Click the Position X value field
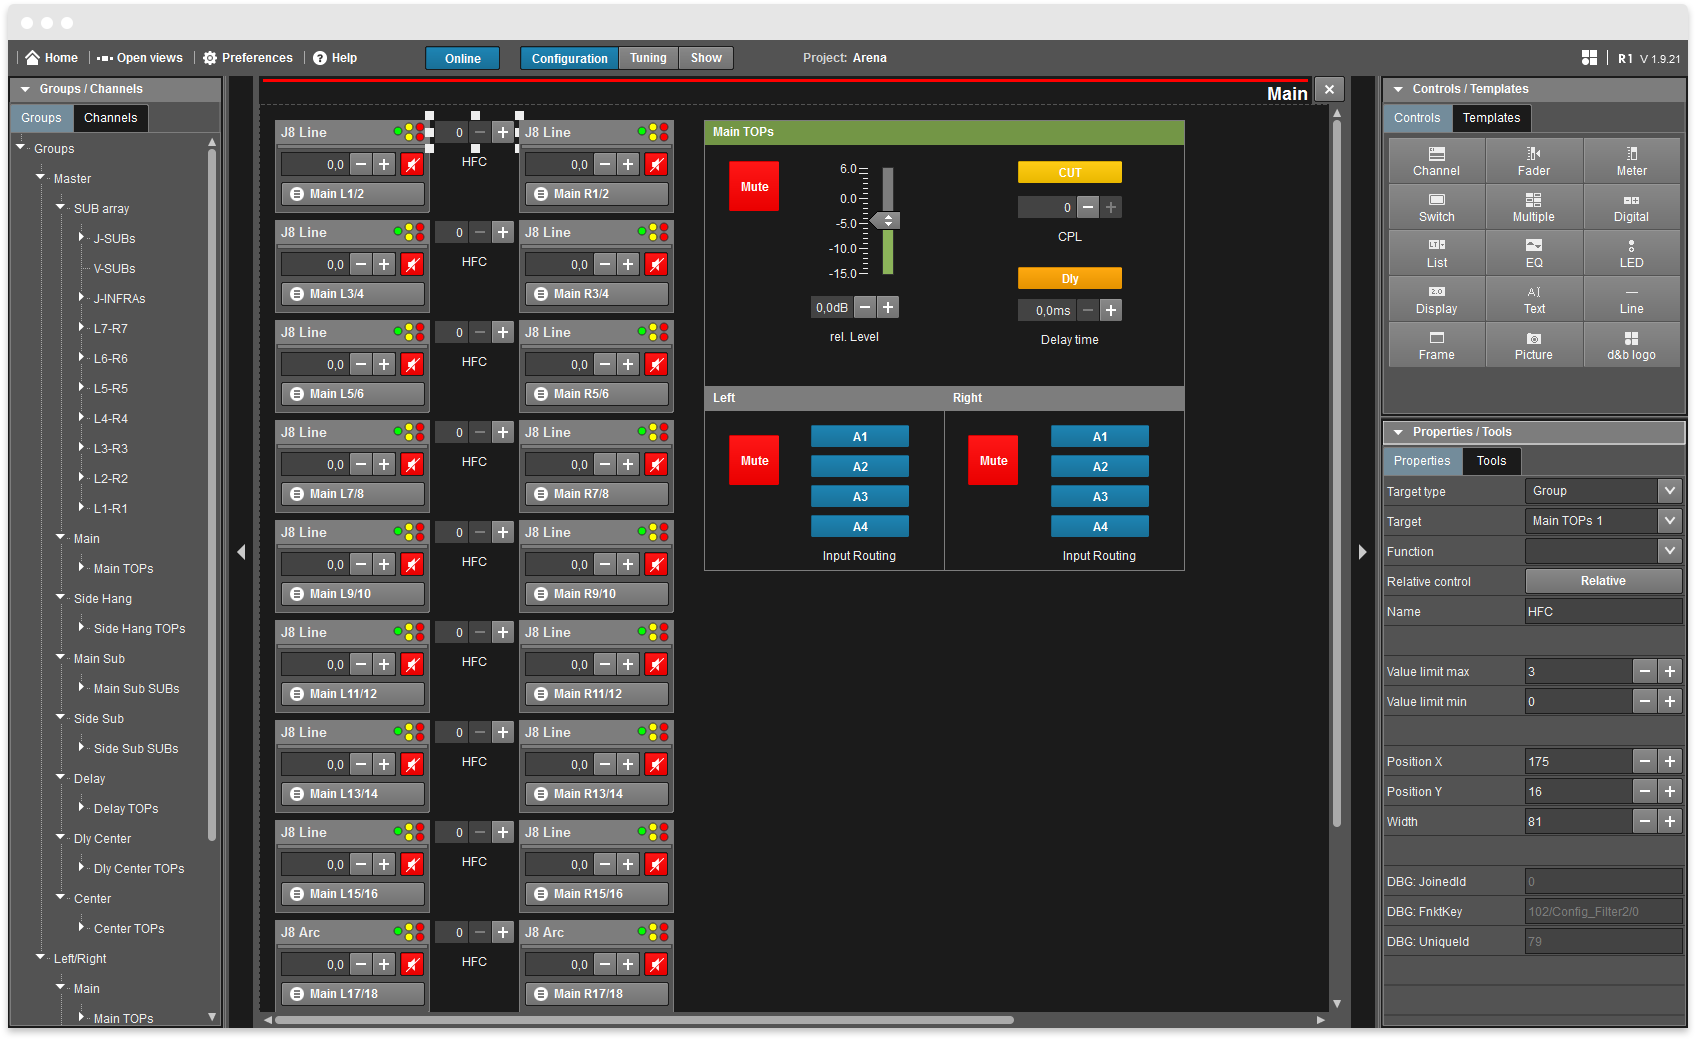Viewport: 1700px width, 1040px height. (x=1578, y=761)
